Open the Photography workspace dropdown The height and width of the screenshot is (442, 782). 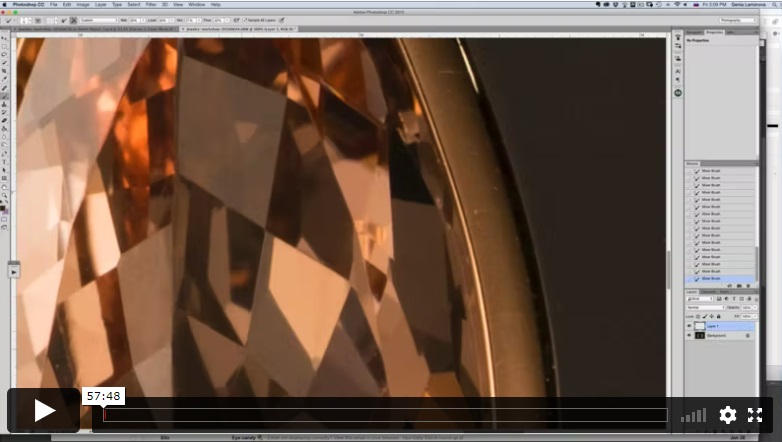tap(738, 20)
